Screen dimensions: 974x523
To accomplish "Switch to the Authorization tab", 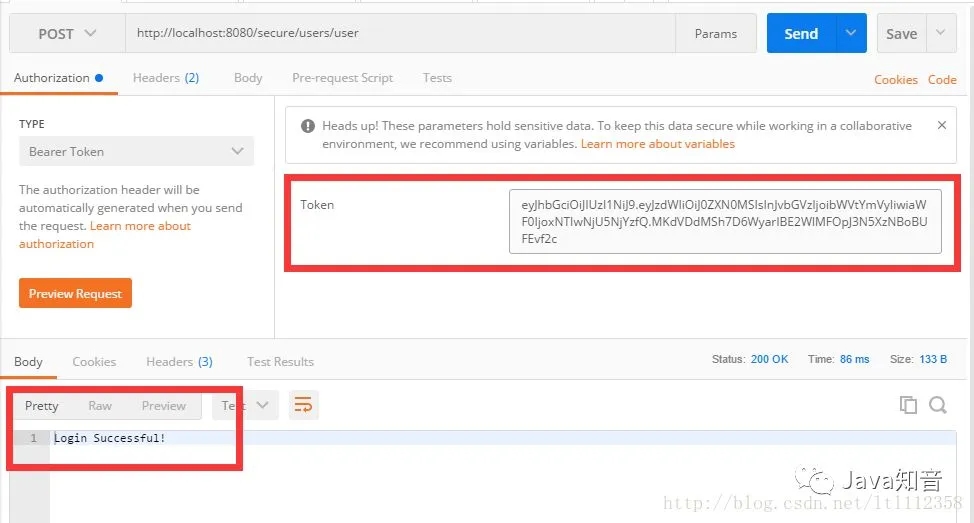I will click(58, 78).
